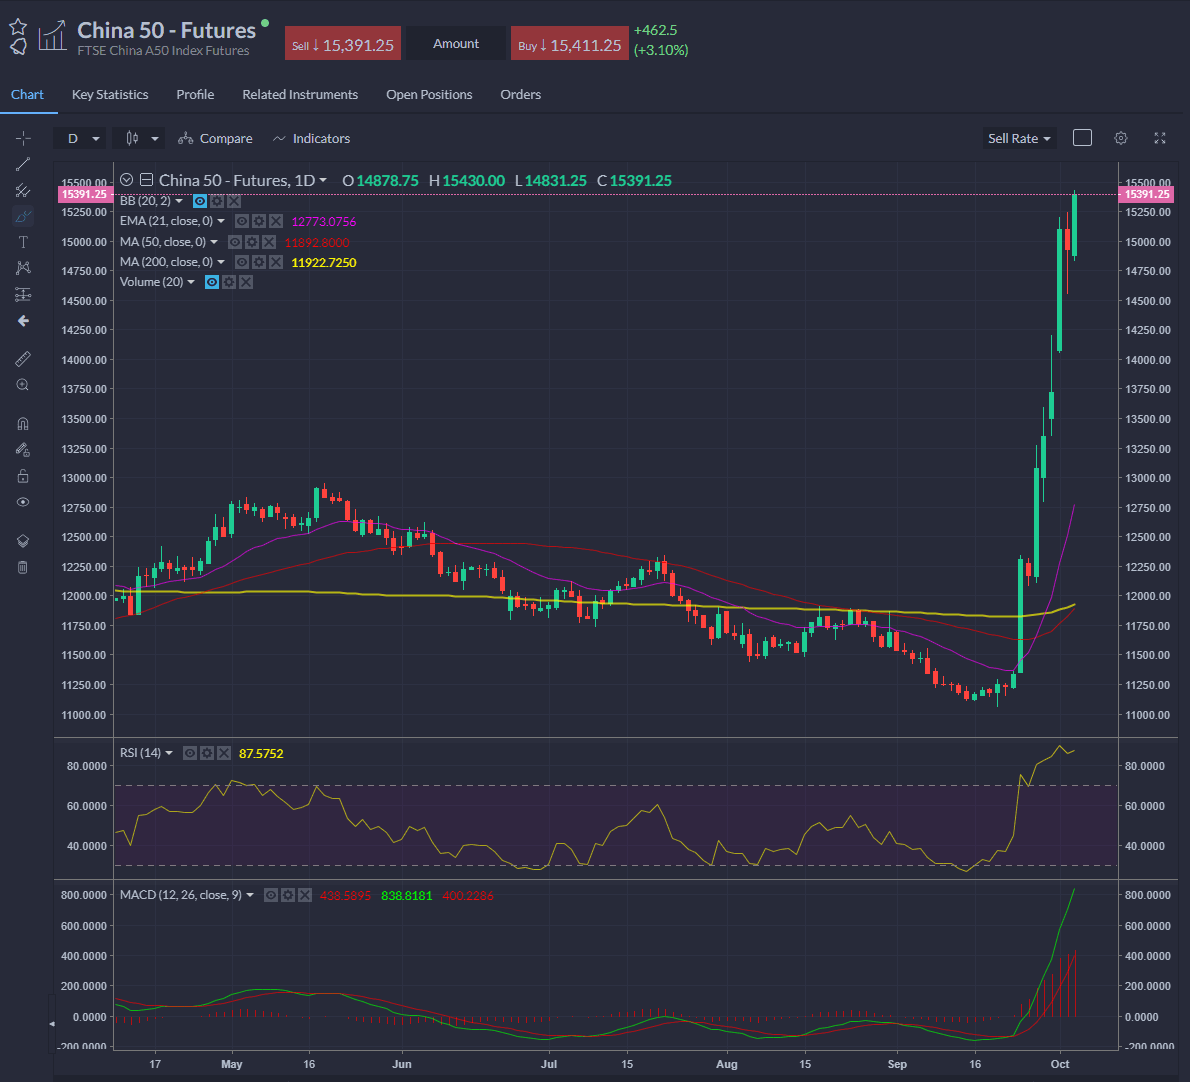Select the pitchfork/parallel lines tool
This screenshot has width=1190, height=1082.
(x=23, y=190)
